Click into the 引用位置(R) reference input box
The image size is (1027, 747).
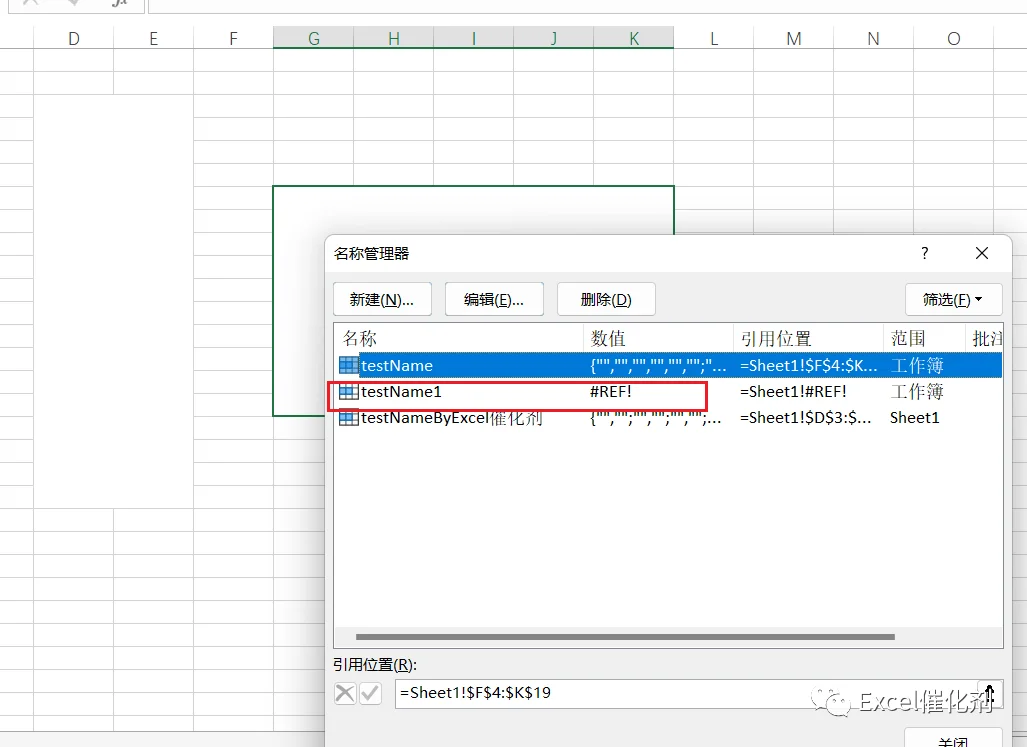click(685, 693)
